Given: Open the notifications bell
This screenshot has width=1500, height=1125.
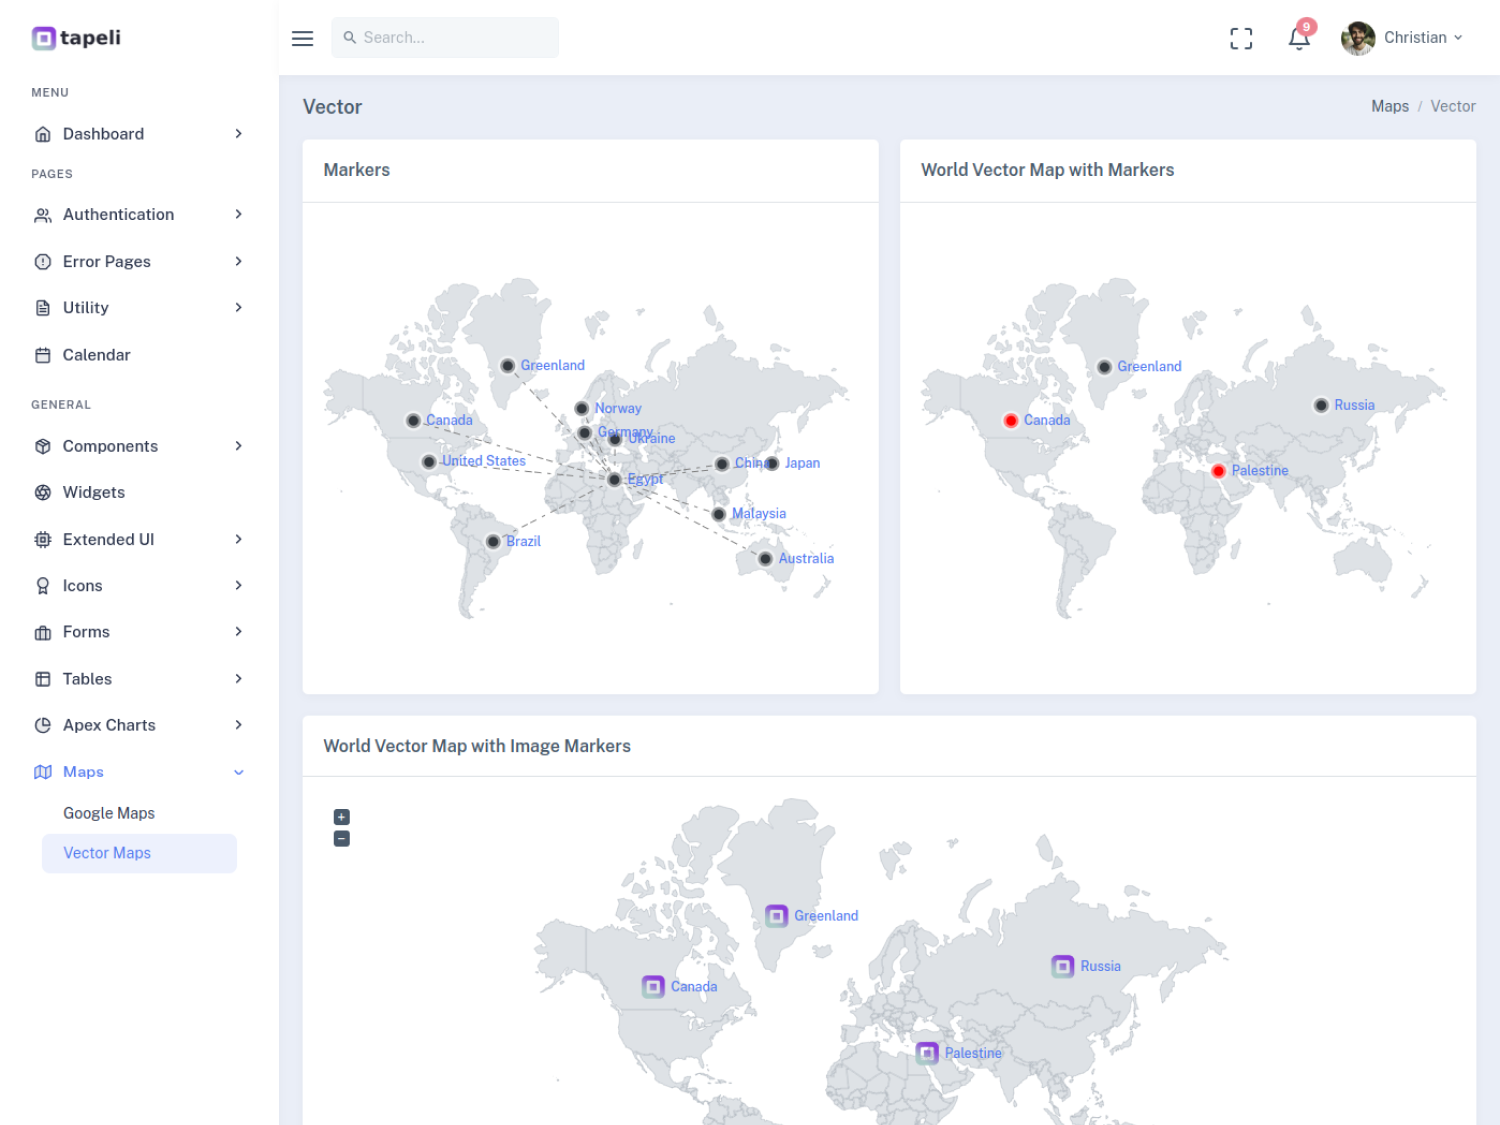Looking at the screenshot, I should tap(1299, 38).
